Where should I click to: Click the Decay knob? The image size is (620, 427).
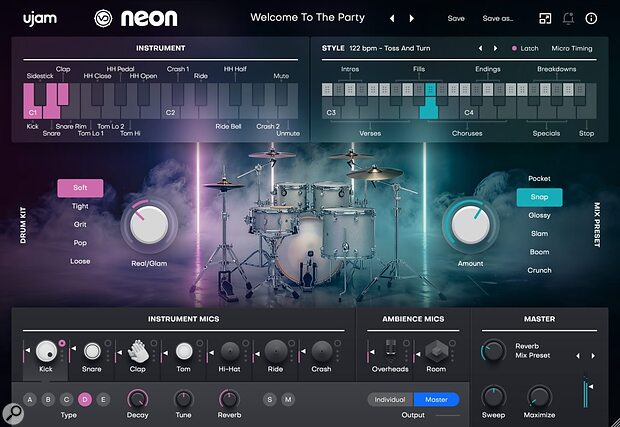[x=137, y=399]
